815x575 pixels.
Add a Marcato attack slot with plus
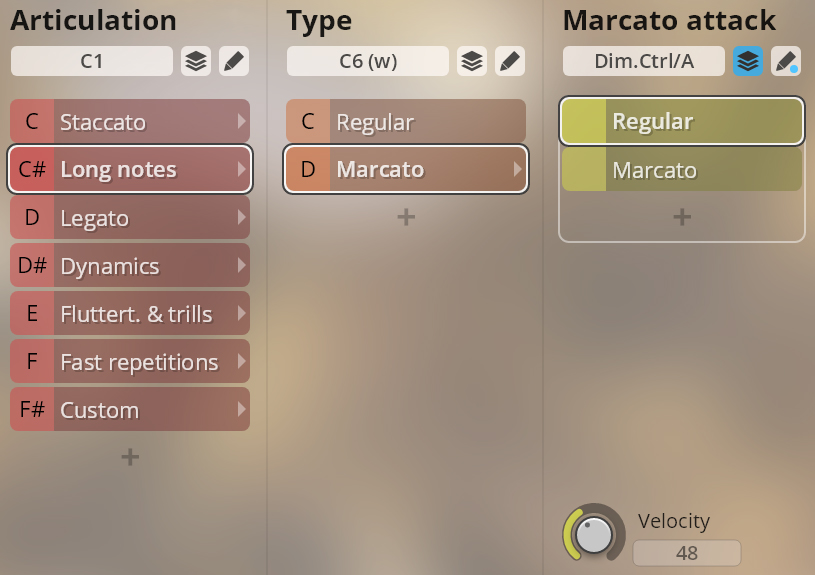point(682,216)
